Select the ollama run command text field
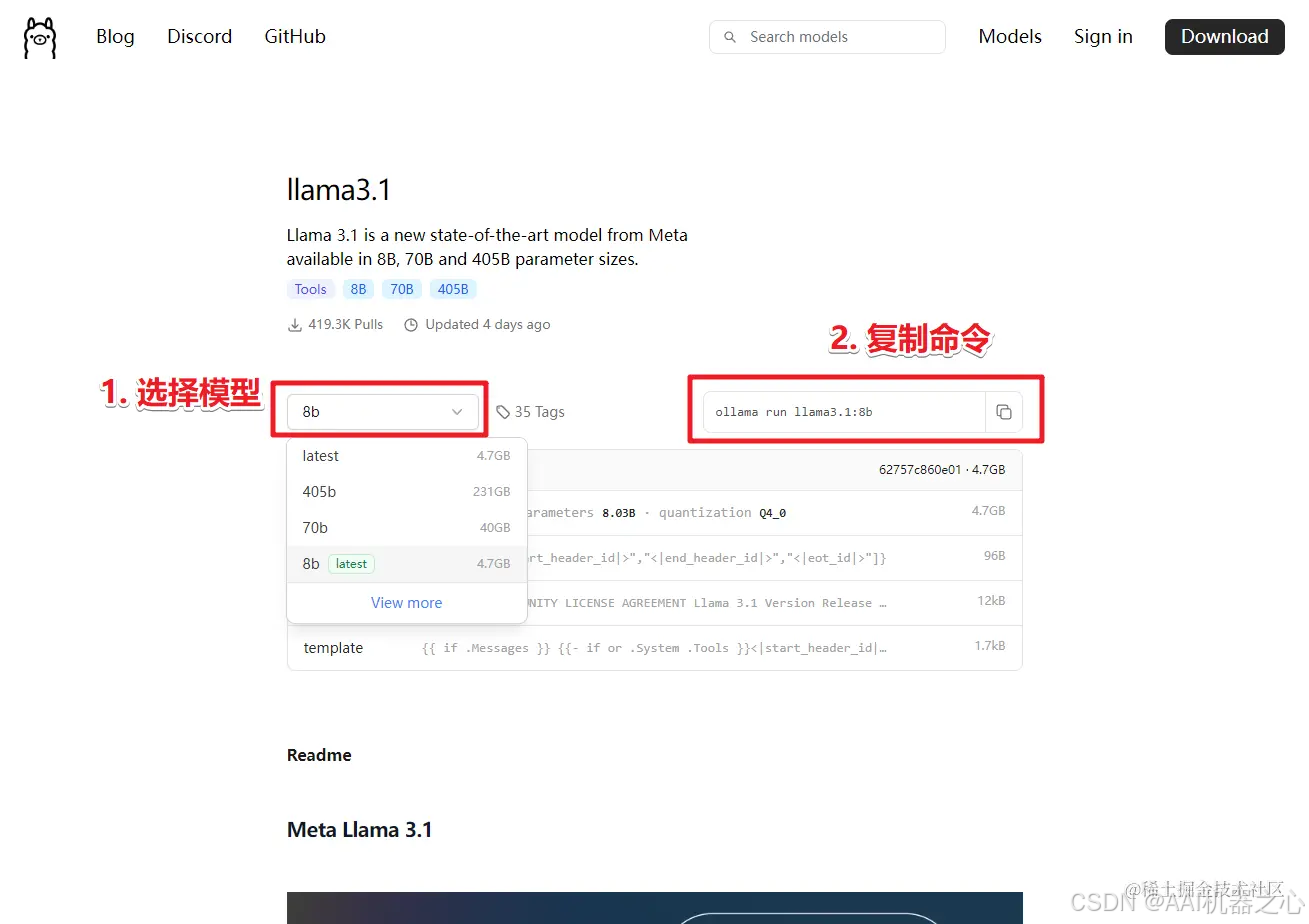The width and height of the screenshot is (1309, 924). (x=844, y=412)
